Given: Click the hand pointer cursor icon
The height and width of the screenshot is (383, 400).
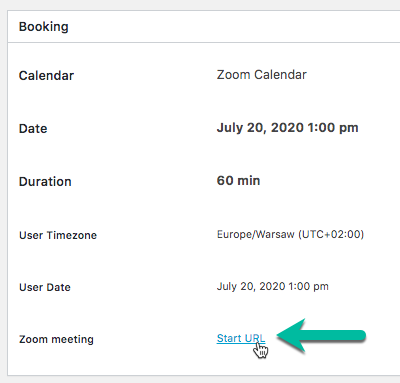Looking at the screenshot, I should tap(261, 349).
